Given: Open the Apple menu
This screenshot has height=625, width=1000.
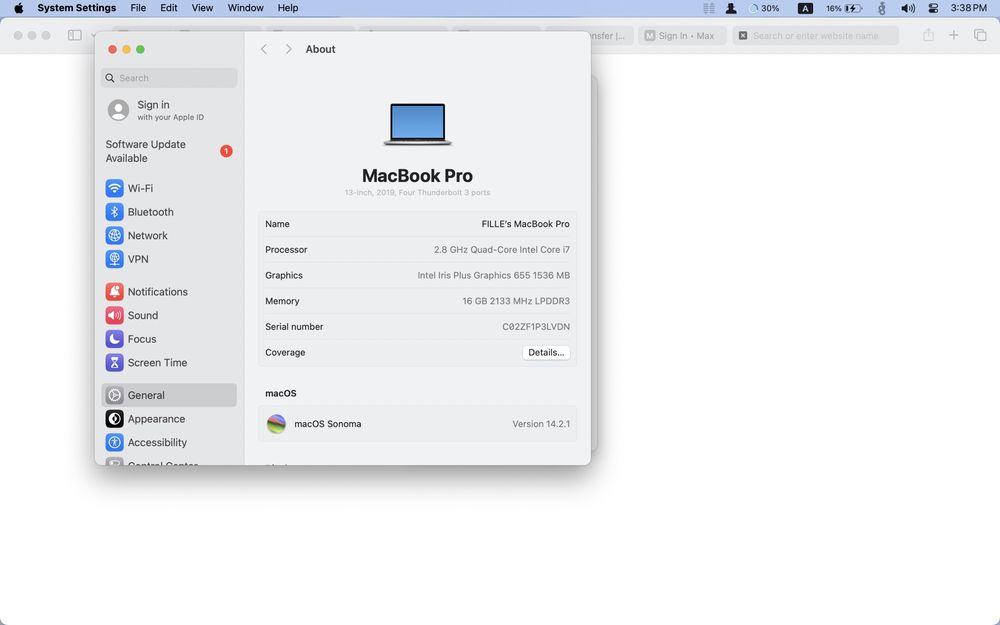Looking at the screenshot, I should pos(18,8).
